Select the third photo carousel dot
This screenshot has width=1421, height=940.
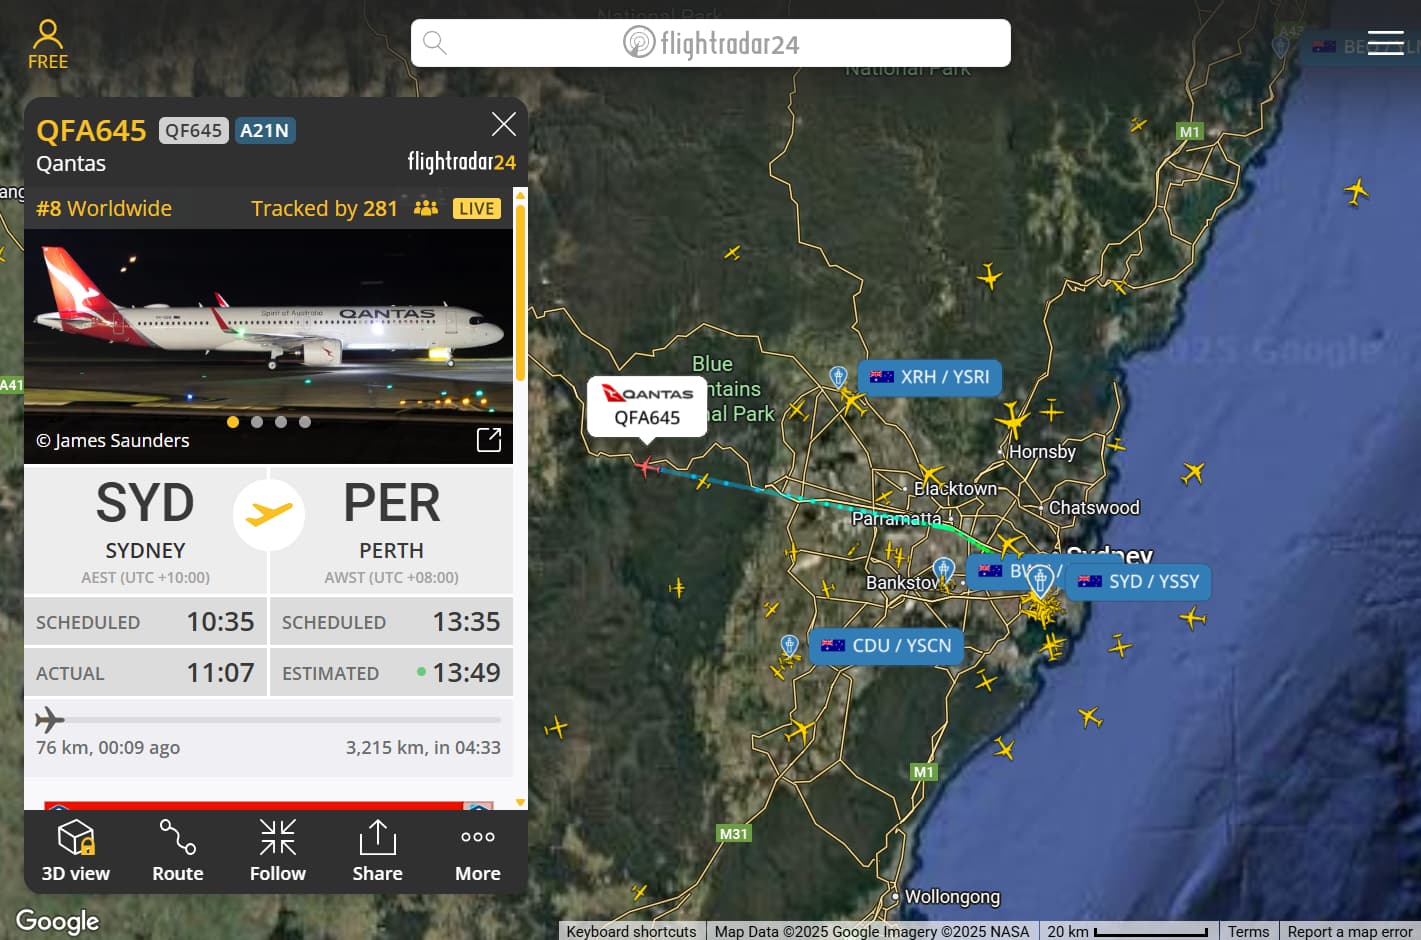(281, 422)
